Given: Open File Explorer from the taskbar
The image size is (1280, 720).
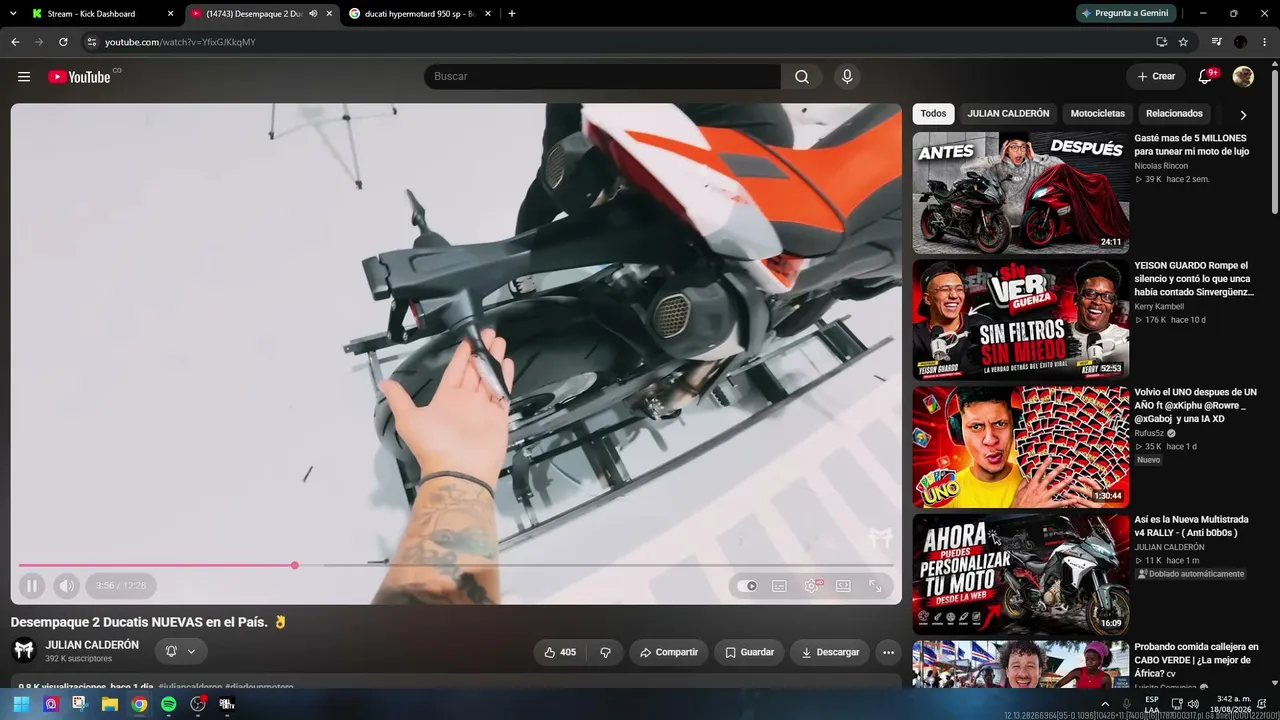Looking at the screenshot, I should click(x=110, y=704).
